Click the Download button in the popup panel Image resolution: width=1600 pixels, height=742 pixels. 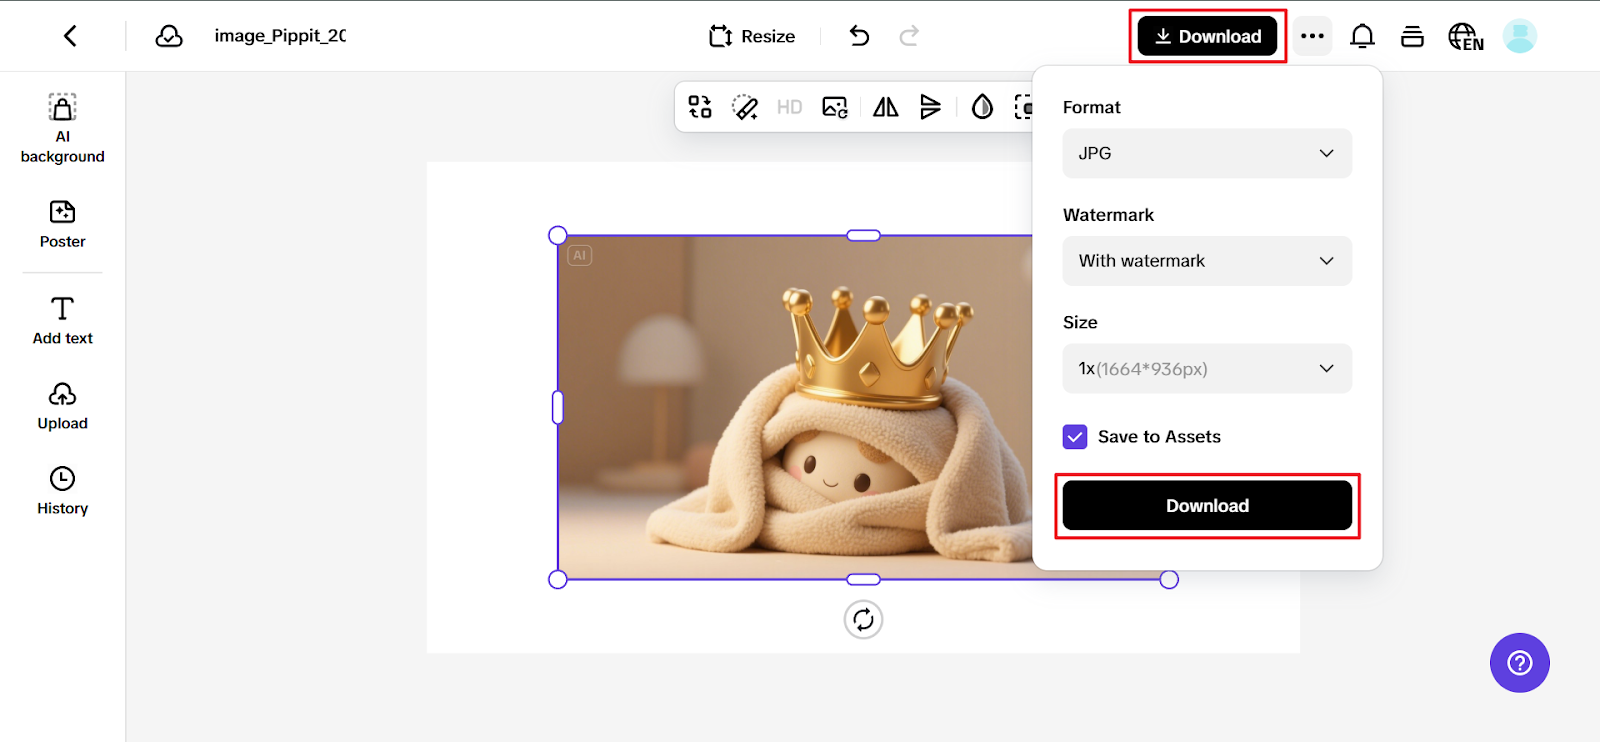[x=1206, y=506]
